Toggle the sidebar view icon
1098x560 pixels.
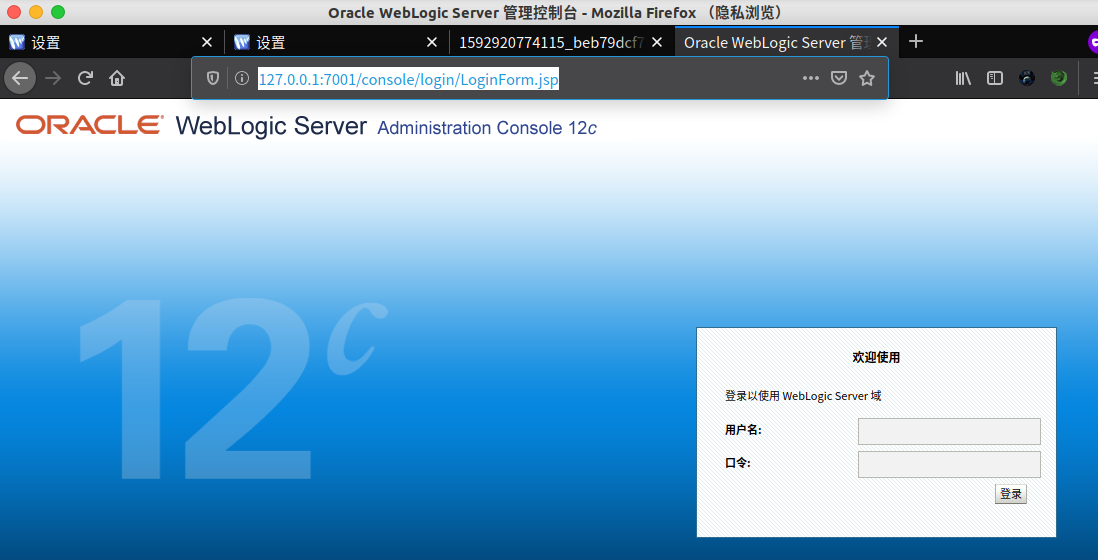pyautogui.click(x=994, y=78)
